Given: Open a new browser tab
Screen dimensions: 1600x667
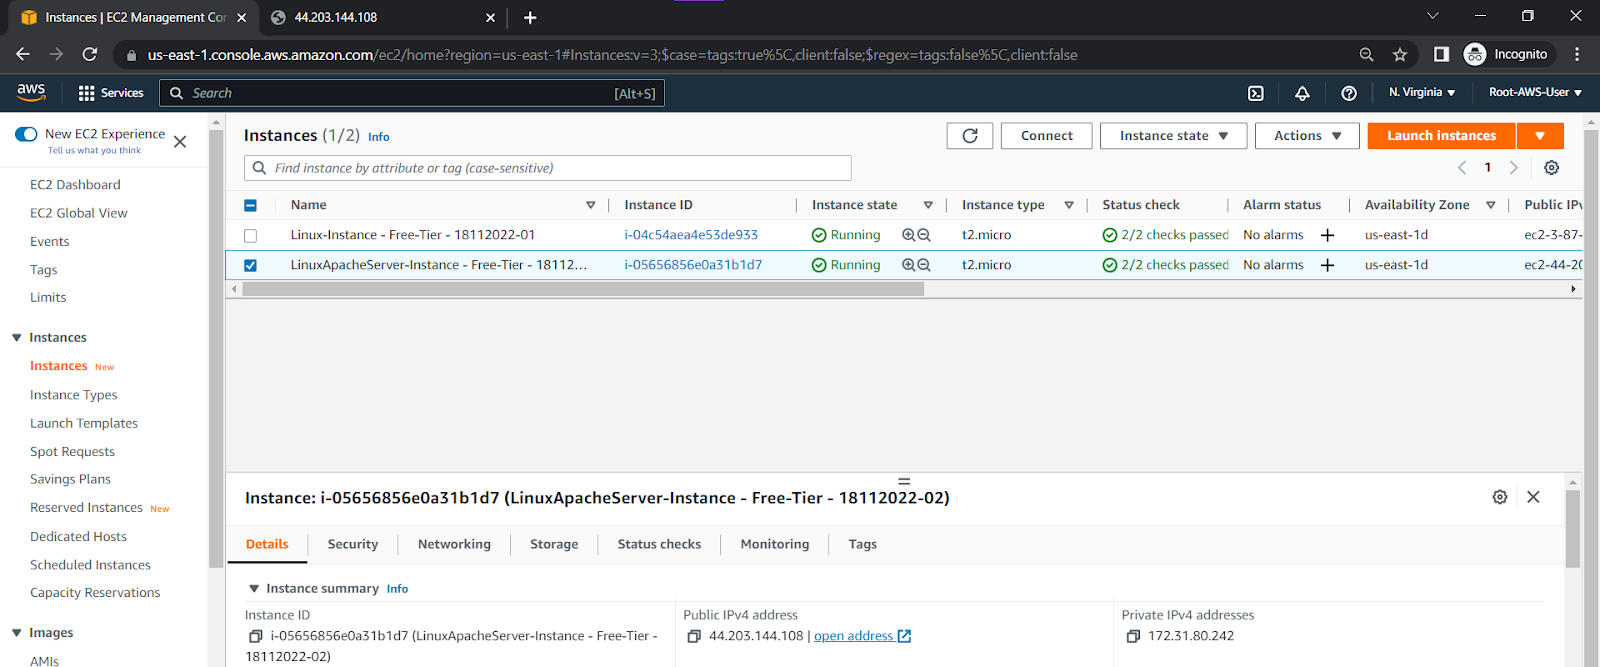Looking at the screenshot, I should [530, 17].
